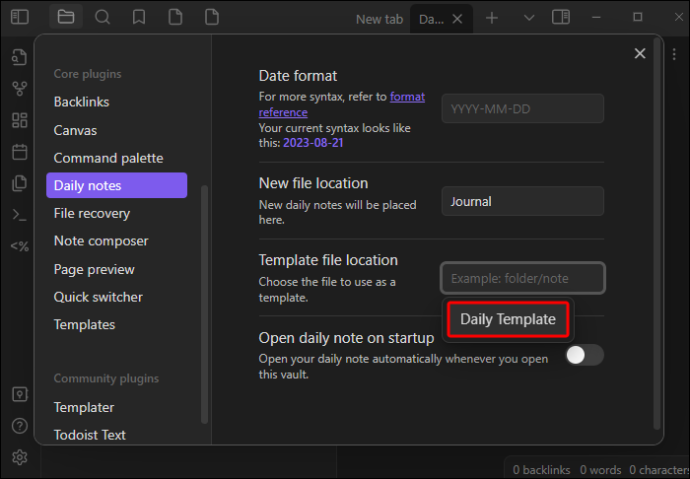The height and width of the screenshot is (479, 690).
Task: Add a new tab with plus icon
Action: tap(492, 18)
